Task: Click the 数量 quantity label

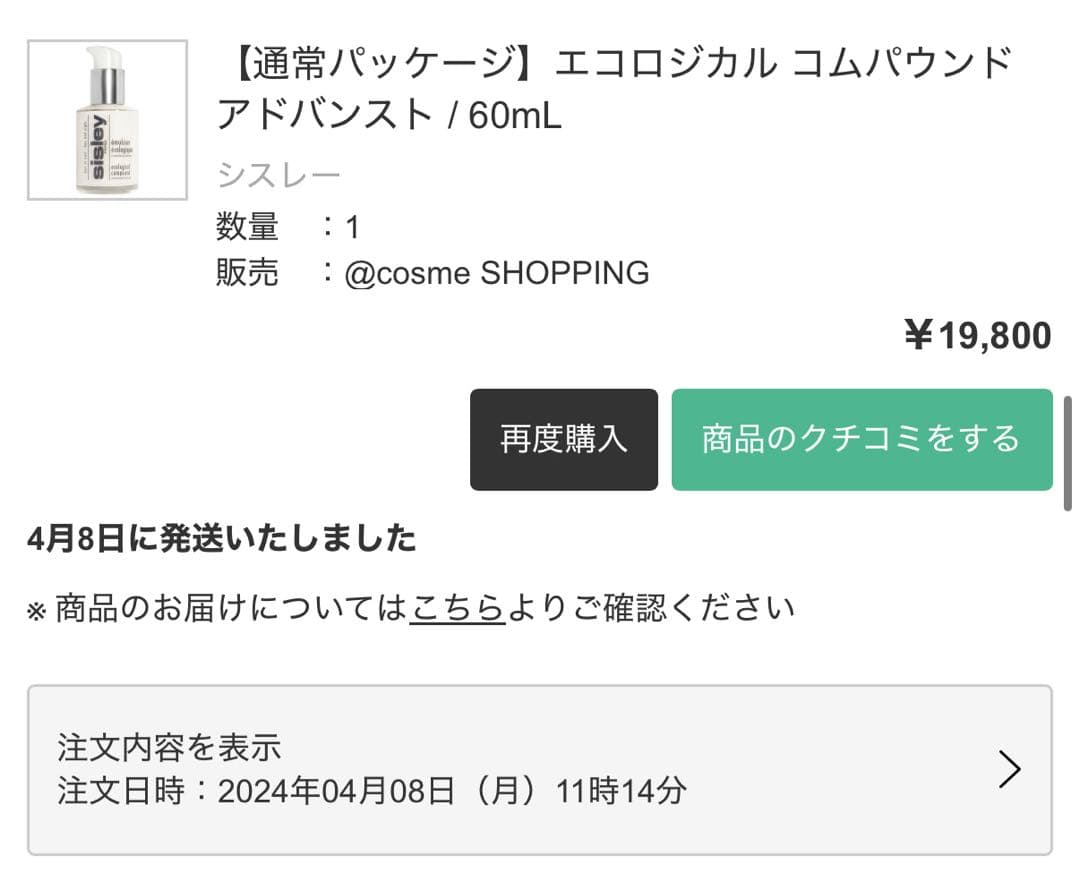Action: [246, 228]
